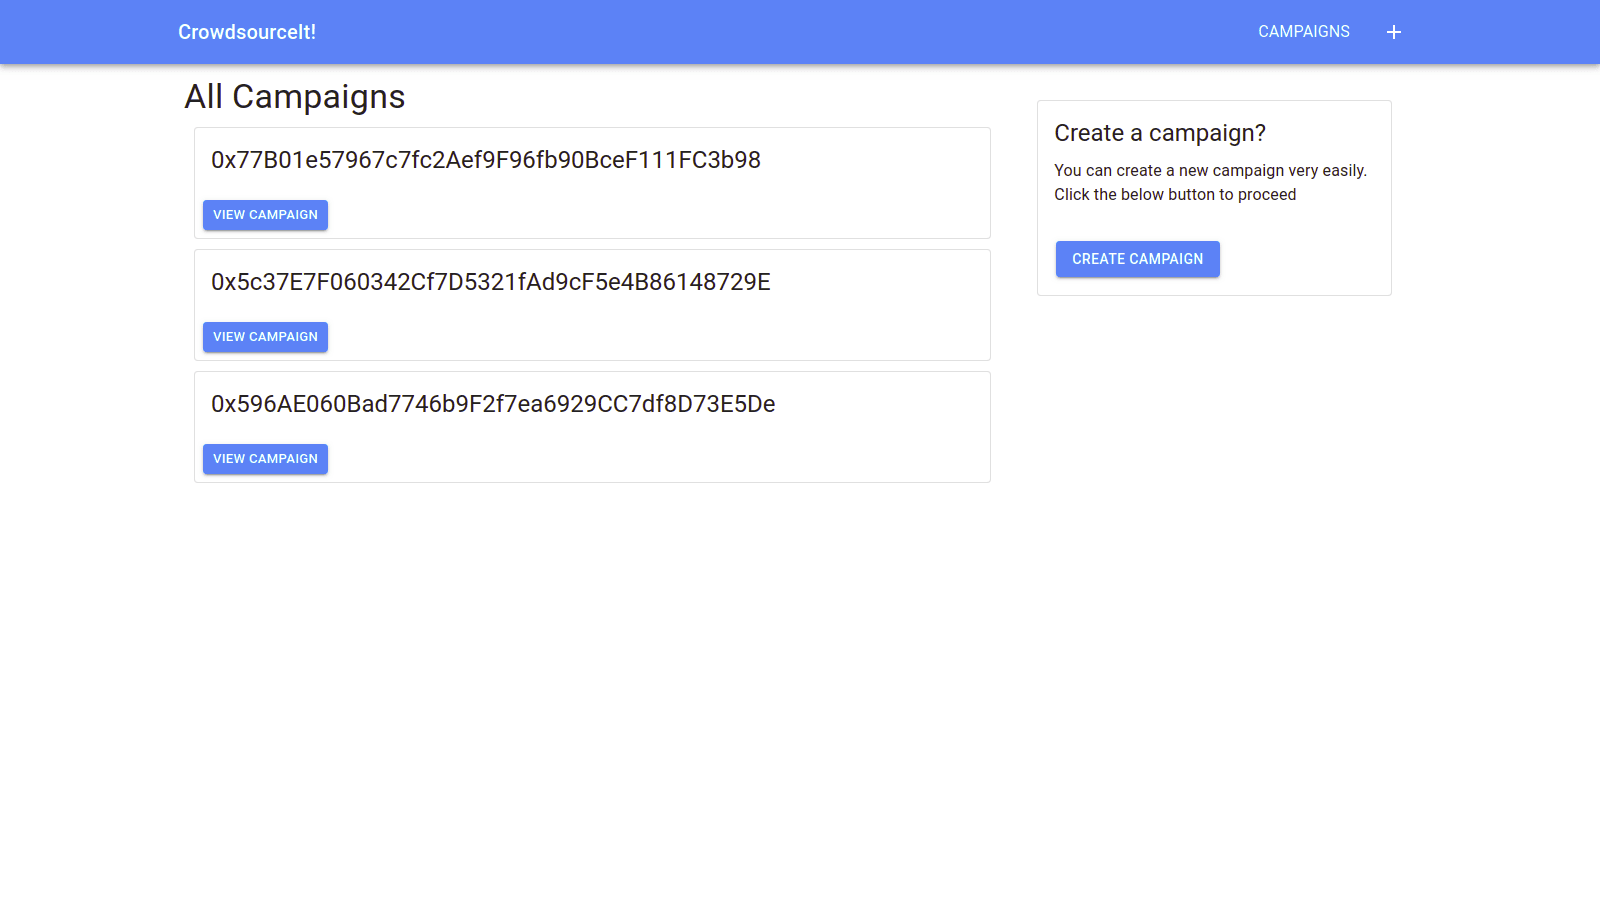This screenshot has width=1600, height=900.
Task: View the campaign starting with 0x5c37E7F0
Action: click(x=265, y=337)
